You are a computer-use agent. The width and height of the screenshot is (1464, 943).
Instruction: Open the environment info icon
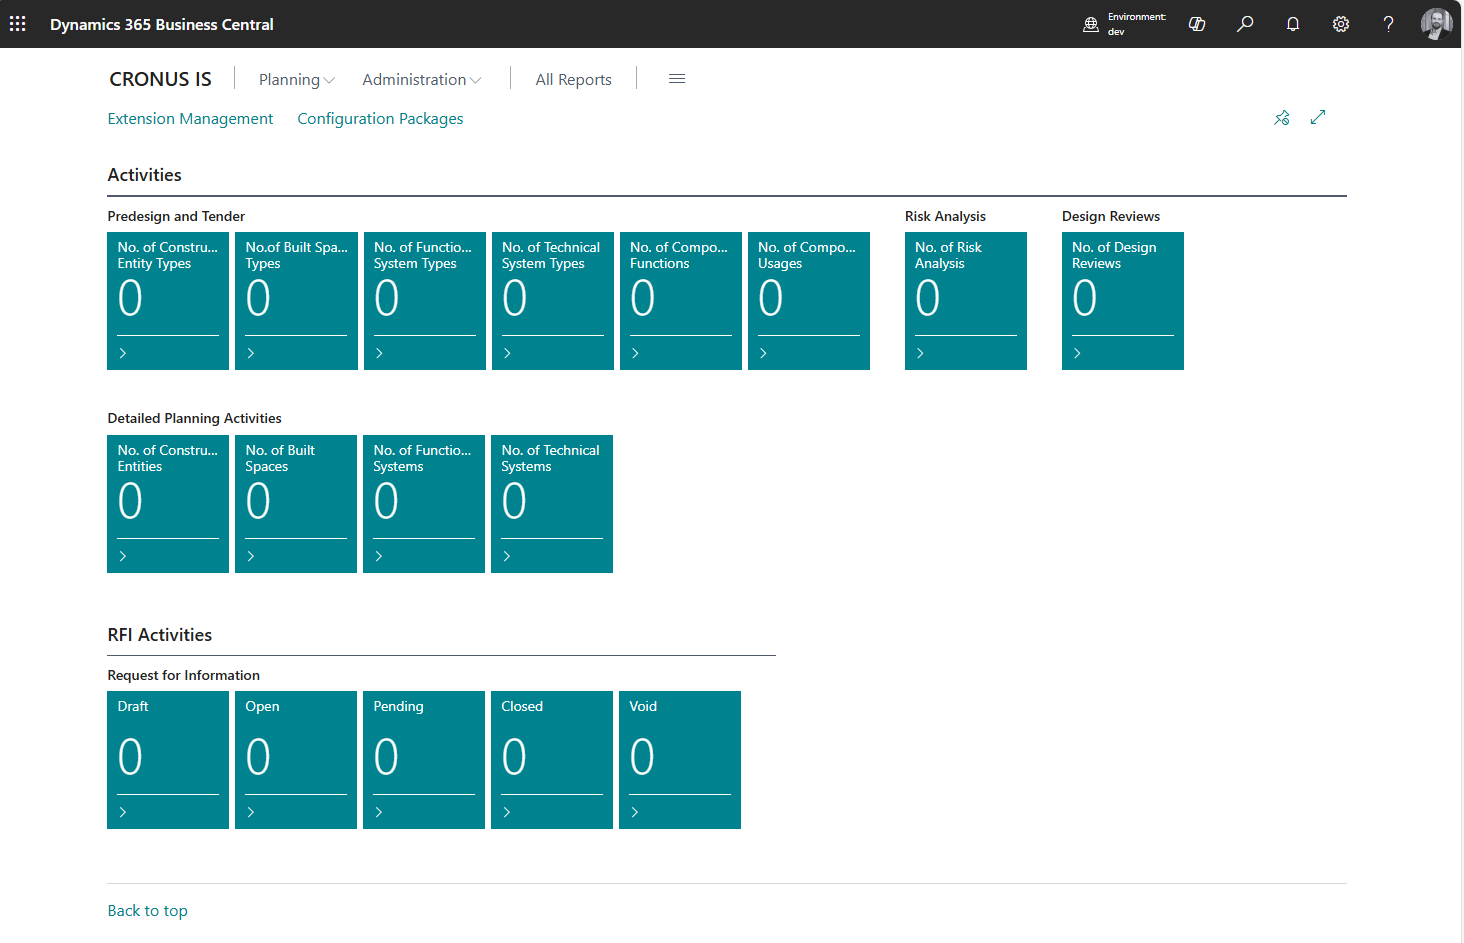(1091, 24)
